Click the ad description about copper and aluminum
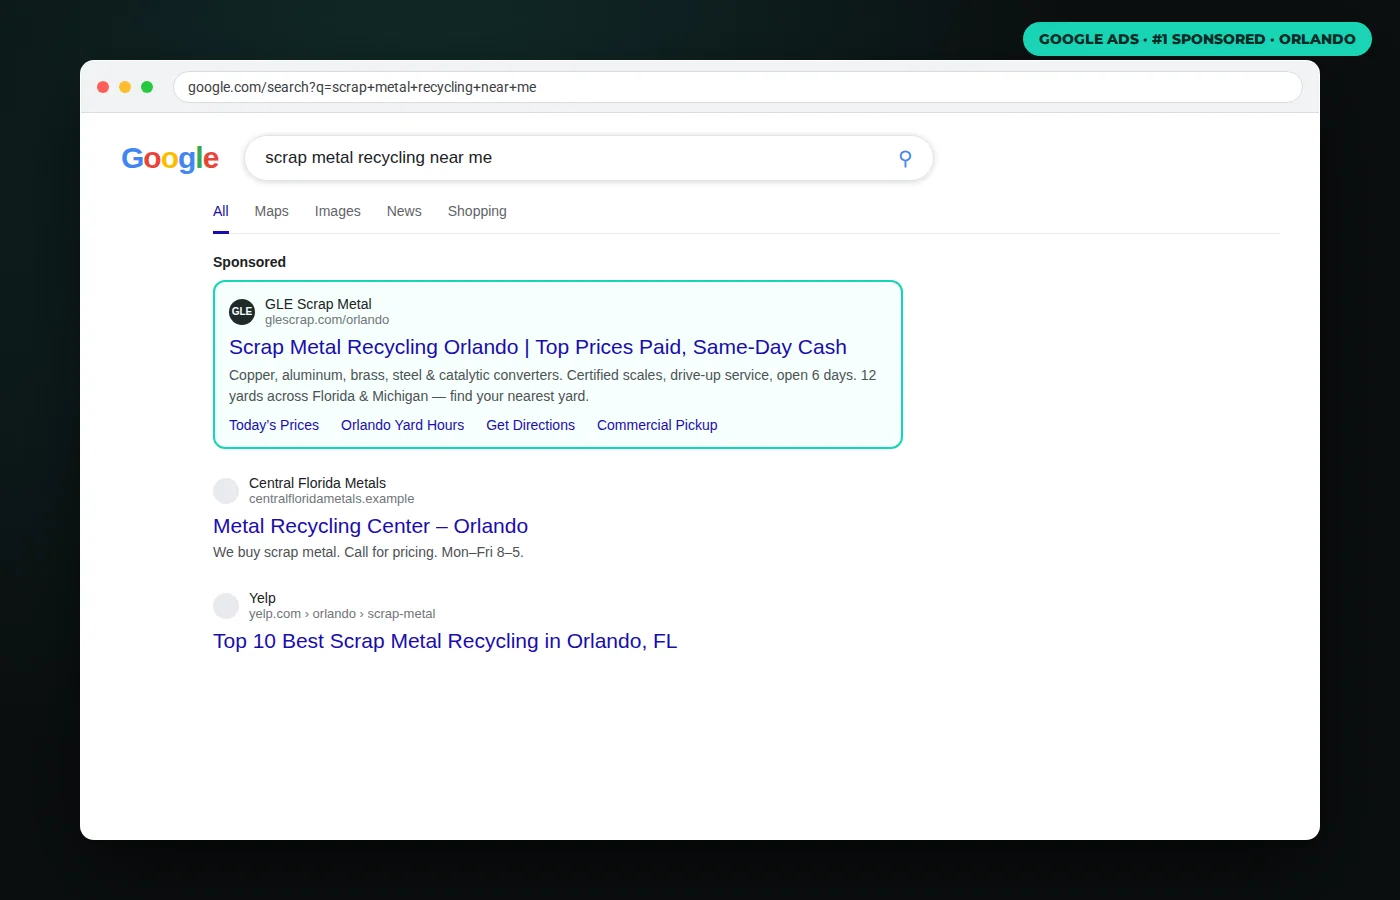This screenshot has width=1400, height=900. click(553, 386)
